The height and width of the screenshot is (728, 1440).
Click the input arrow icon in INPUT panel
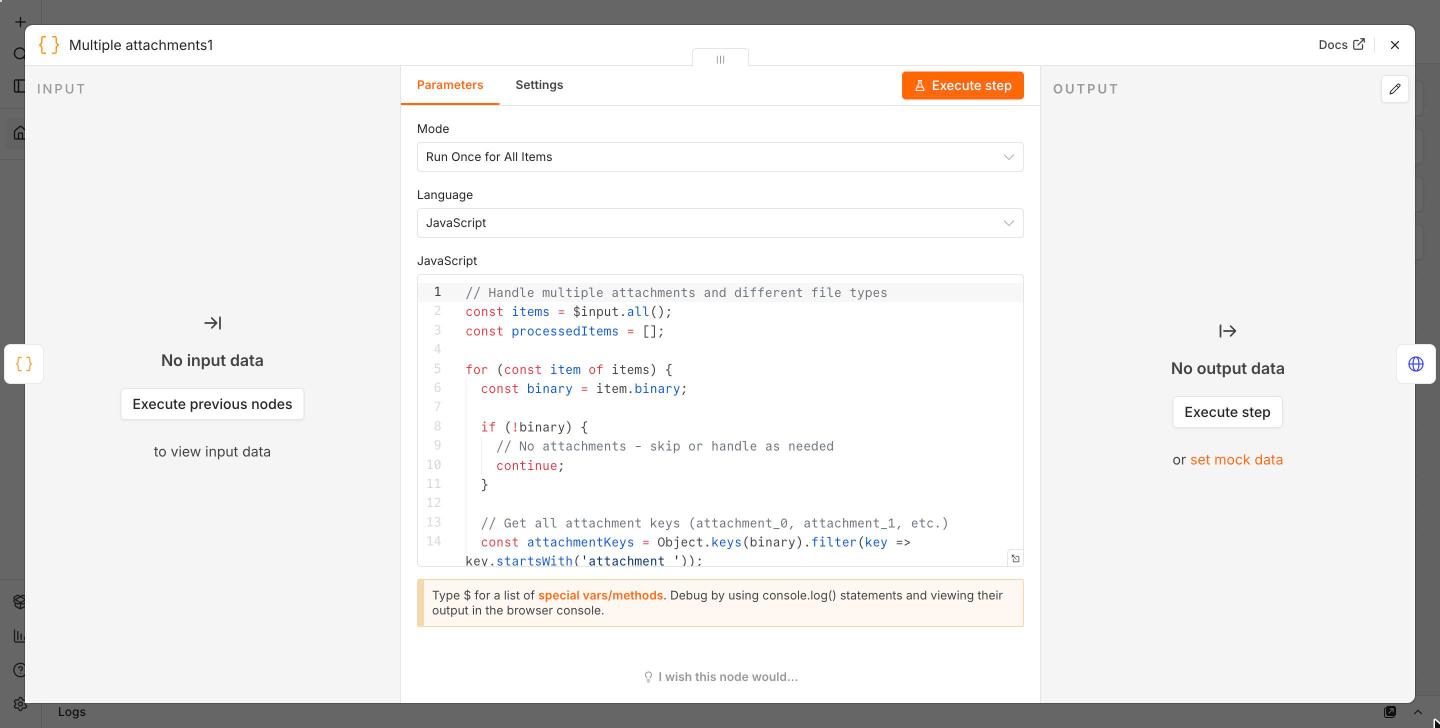(212, 323)
